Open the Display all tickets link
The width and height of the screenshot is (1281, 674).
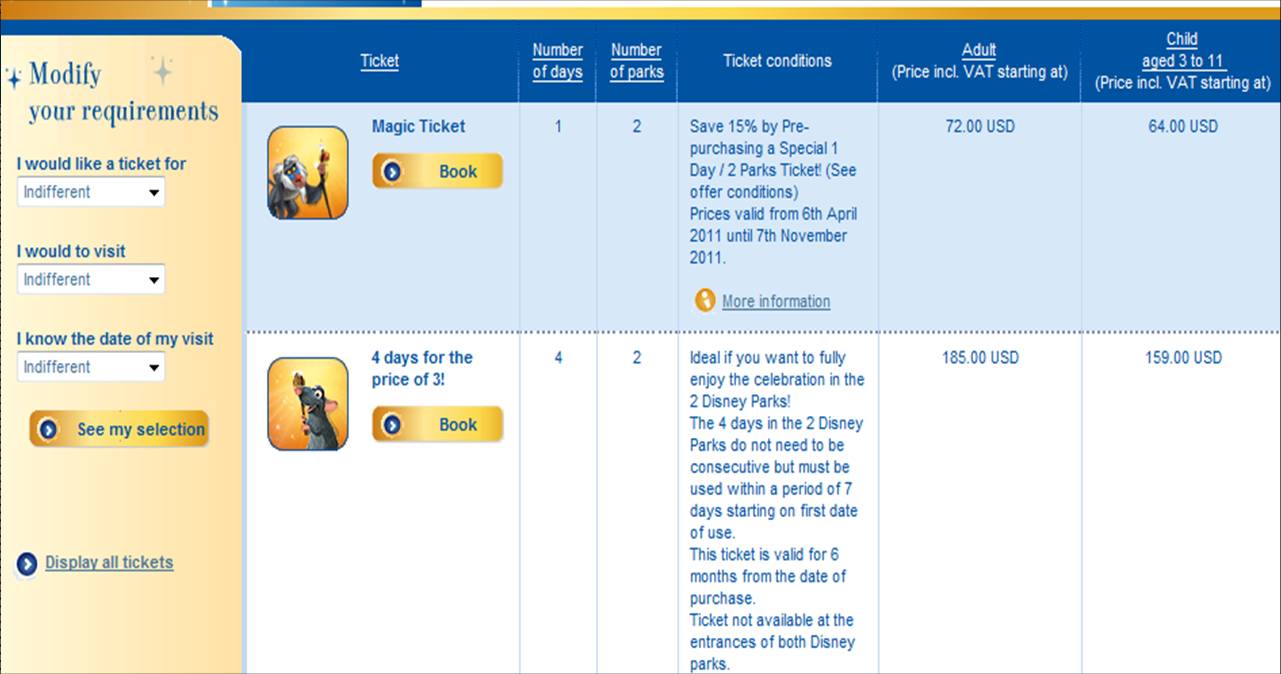click(109, 562)
